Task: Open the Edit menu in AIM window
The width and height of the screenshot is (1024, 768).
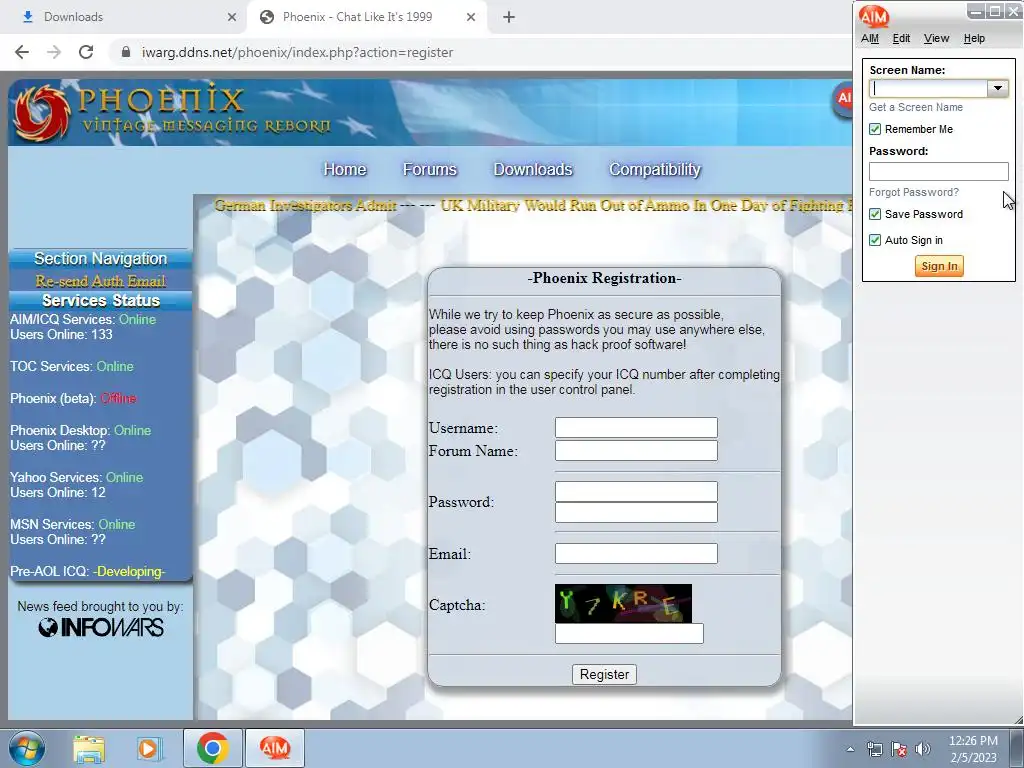Action: click(x=901, y=39)
